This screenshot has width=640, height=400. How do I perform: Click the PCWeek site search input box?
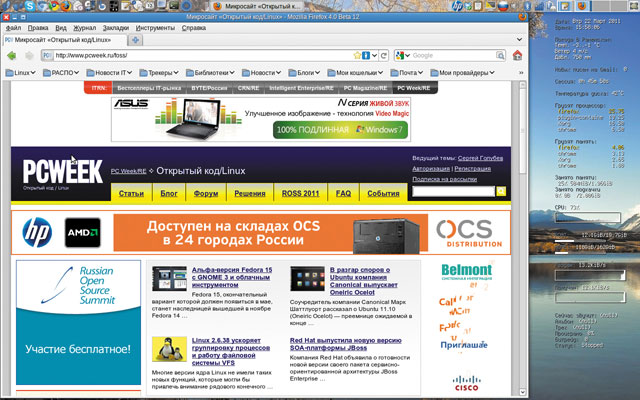coord(453,191)
